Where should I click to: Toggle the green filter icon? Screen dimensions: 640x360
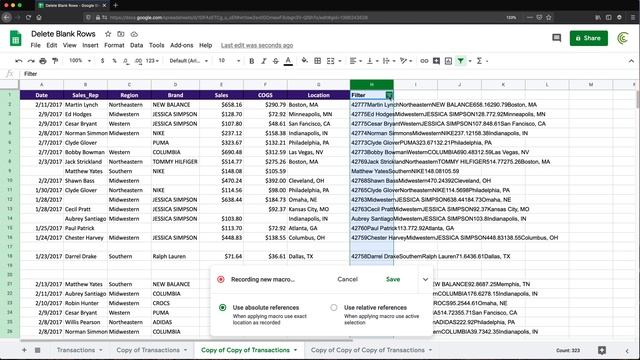pyautogui.click(x=460, y=61)
